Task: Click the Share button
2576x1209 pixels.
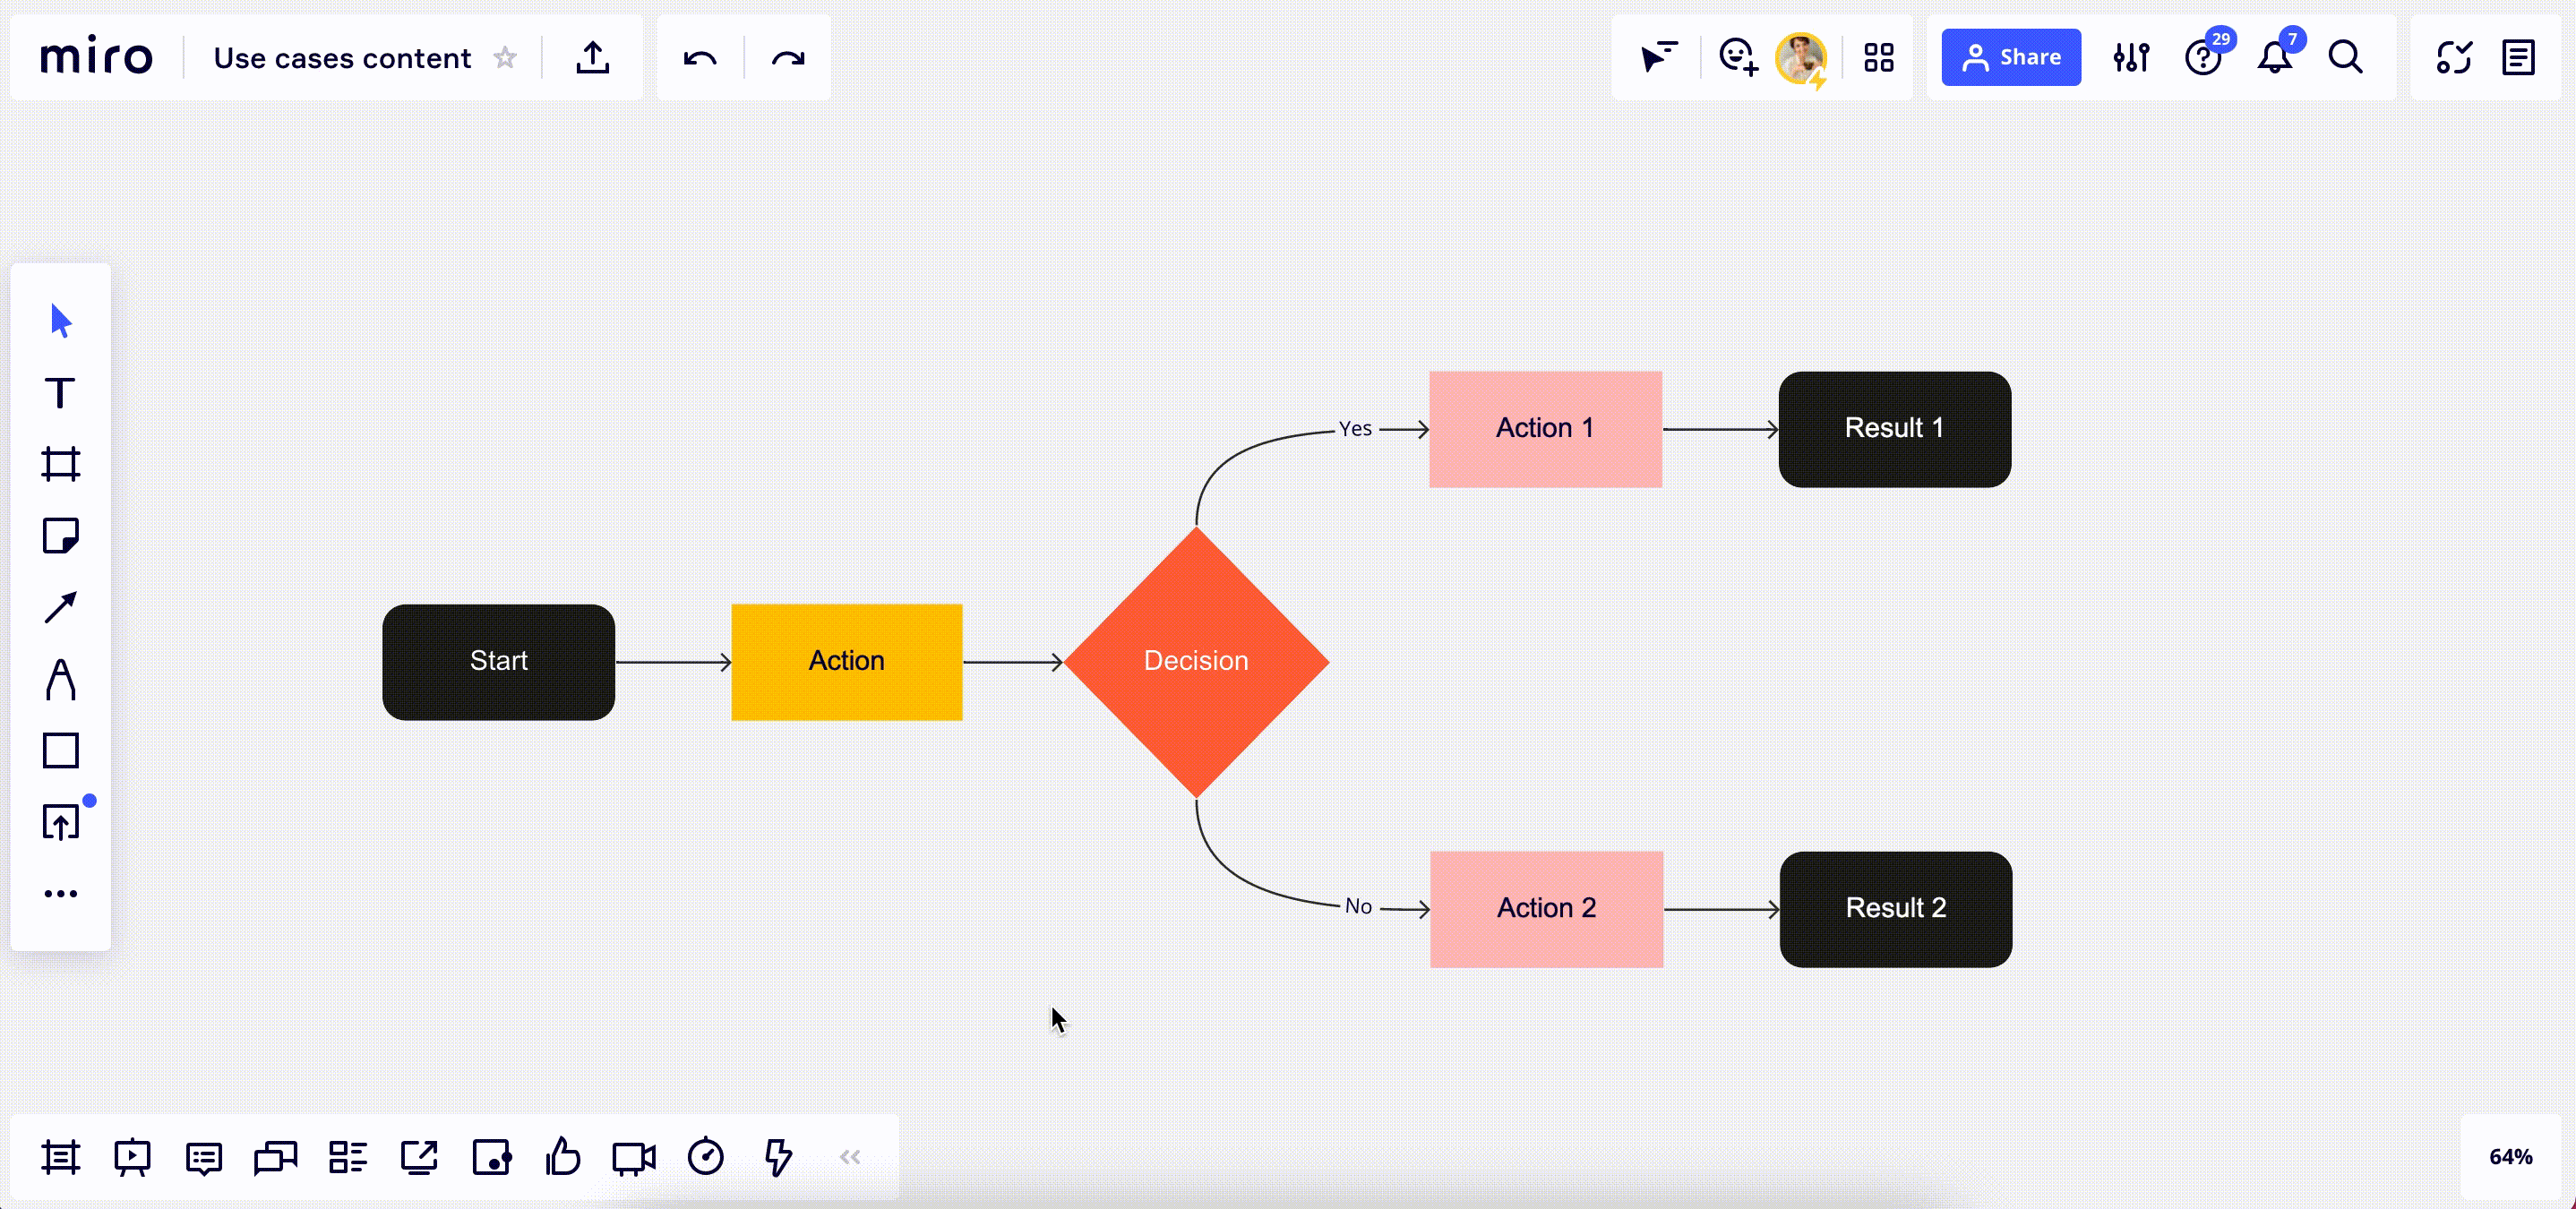Action: [x=2010, y=57]
